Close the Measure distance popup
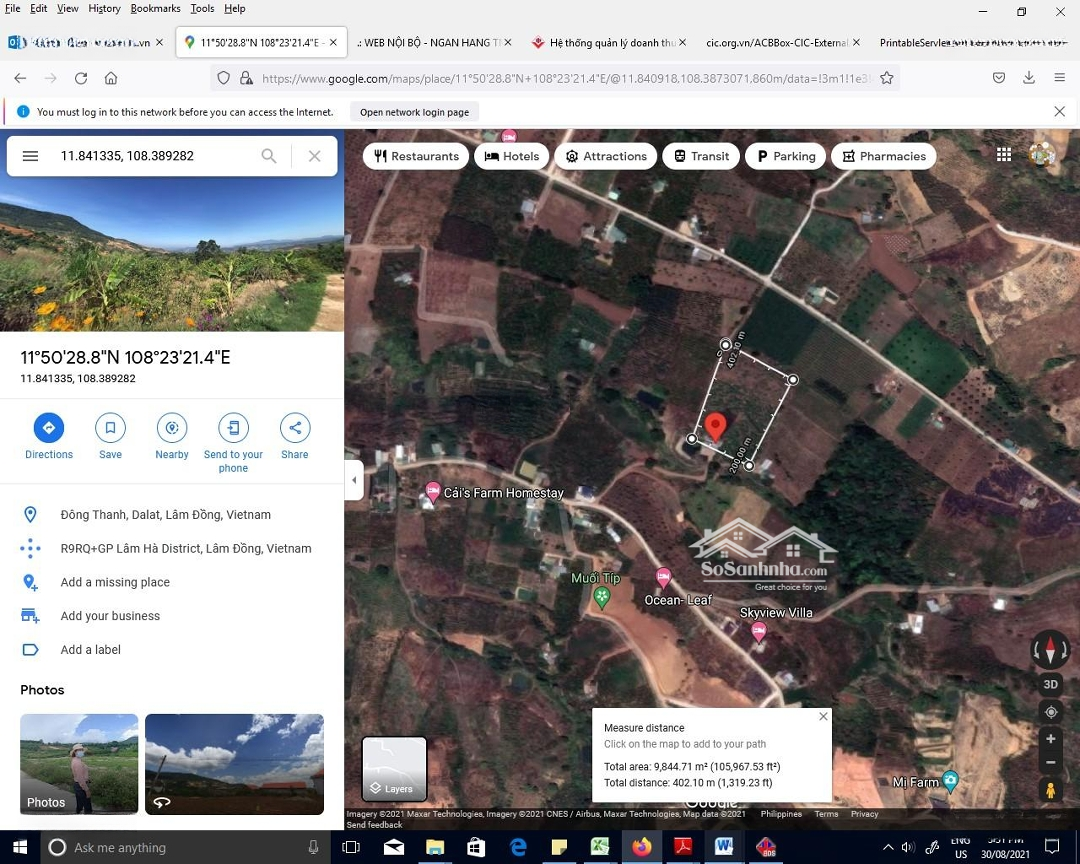This screenshot has width=1080, height=864. [823, 716]
